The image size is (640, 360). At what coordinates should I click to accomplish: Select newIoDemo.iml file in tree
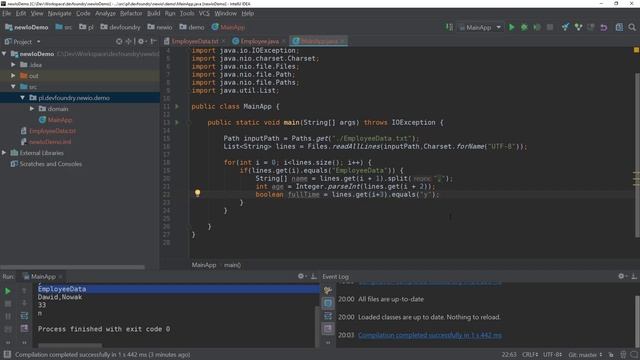click(50, 142)
